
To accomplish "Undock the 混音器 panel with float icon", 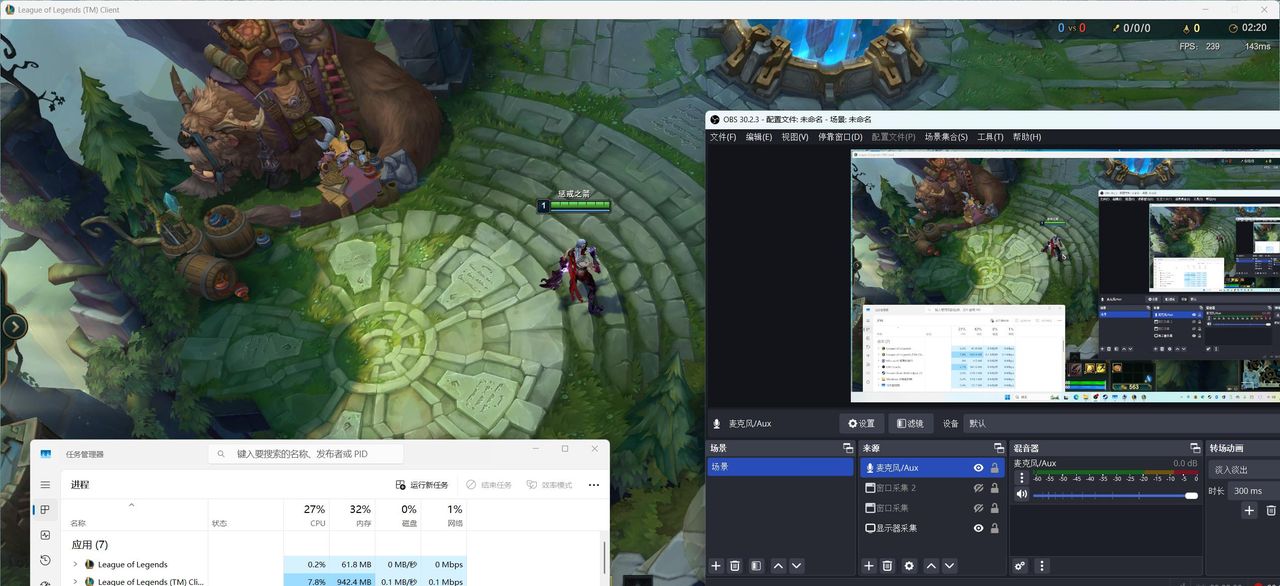I will (x=1195, y=448).
